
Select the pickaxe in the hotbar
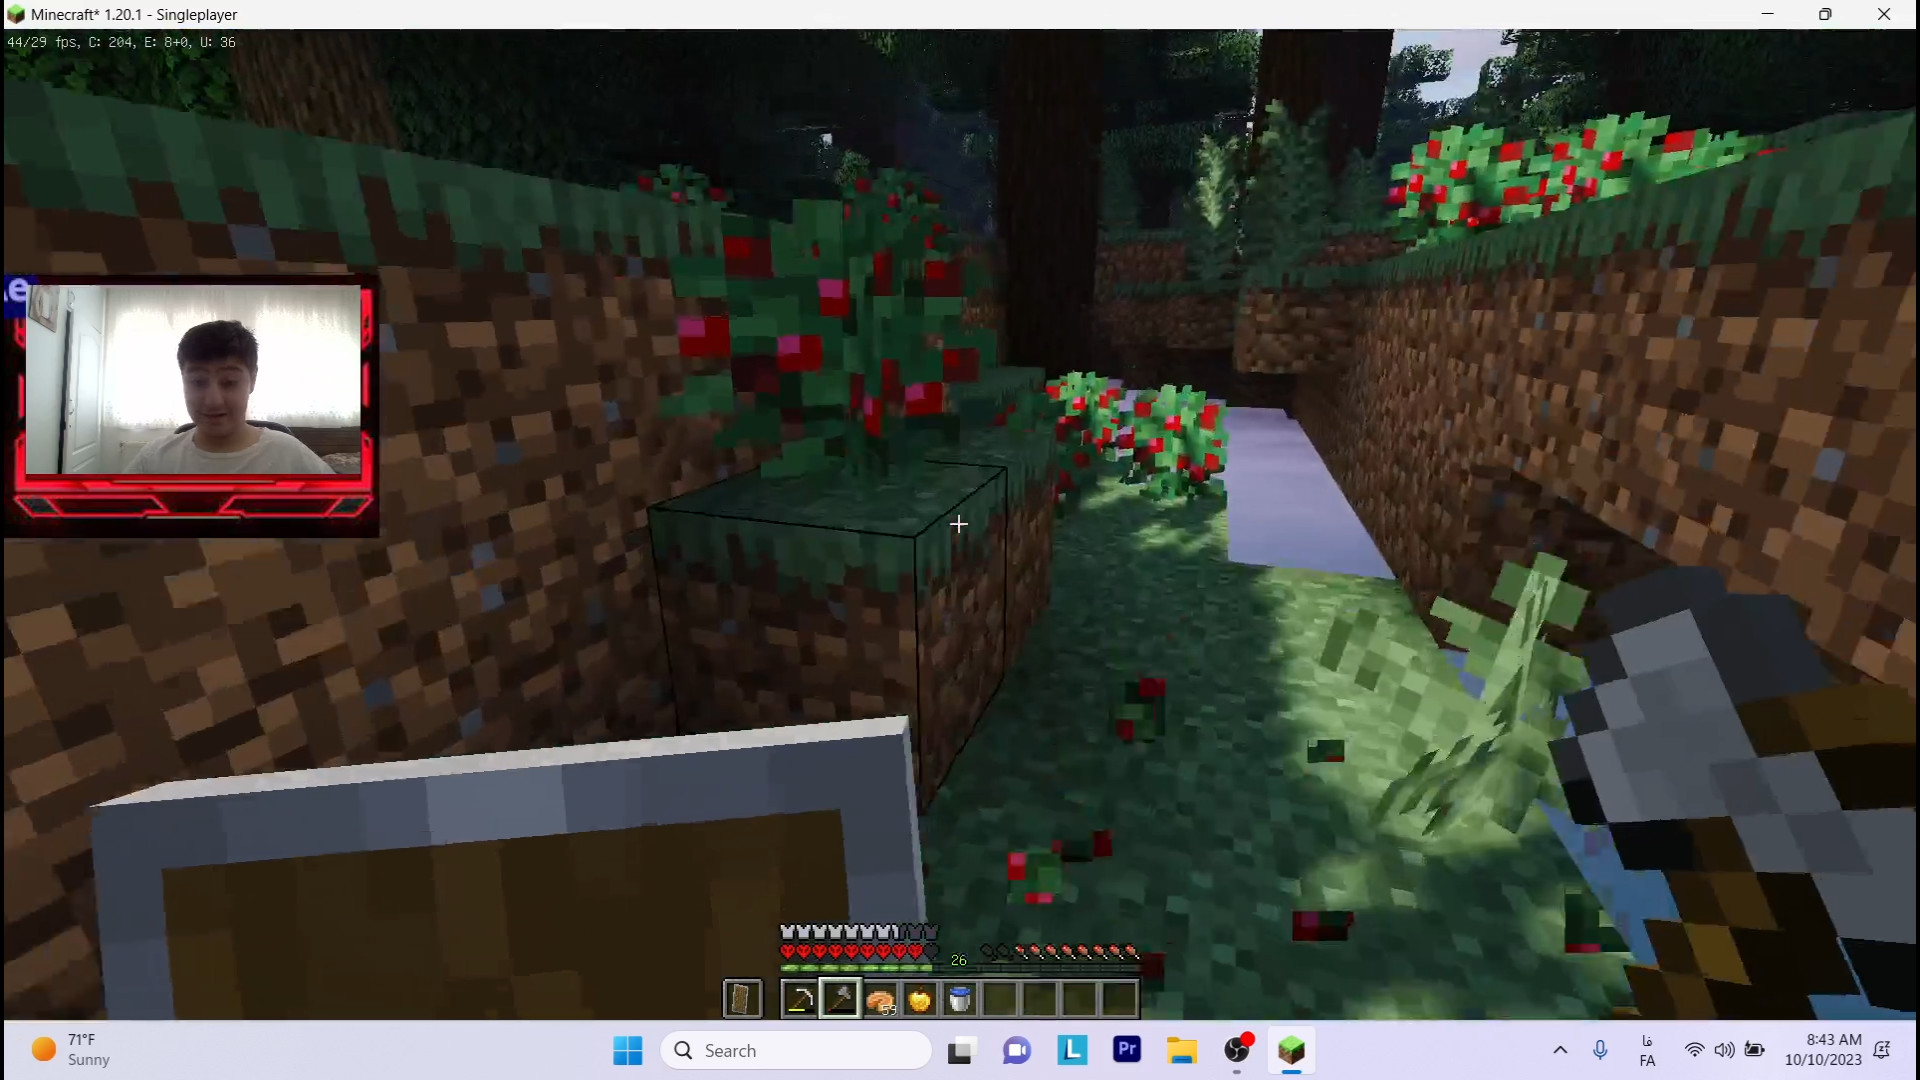[800, 999]
